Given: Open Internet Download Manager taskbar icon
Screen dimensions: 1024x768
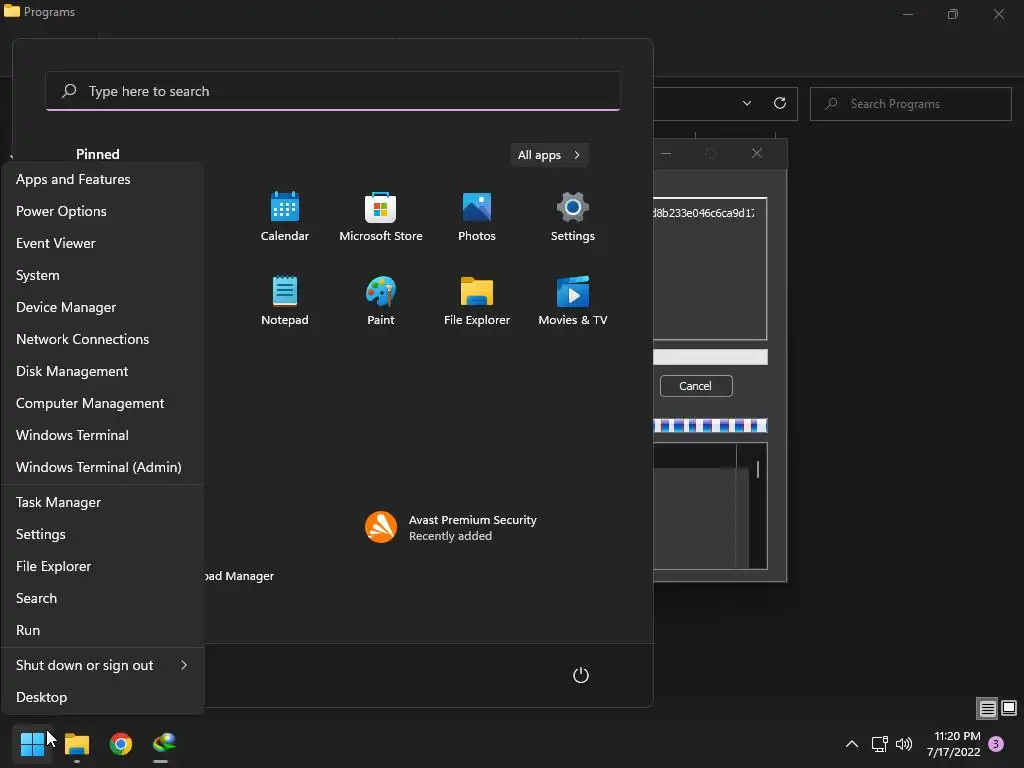Looking at the screenshot, I should pyautogui.click(x=164, y=744).
